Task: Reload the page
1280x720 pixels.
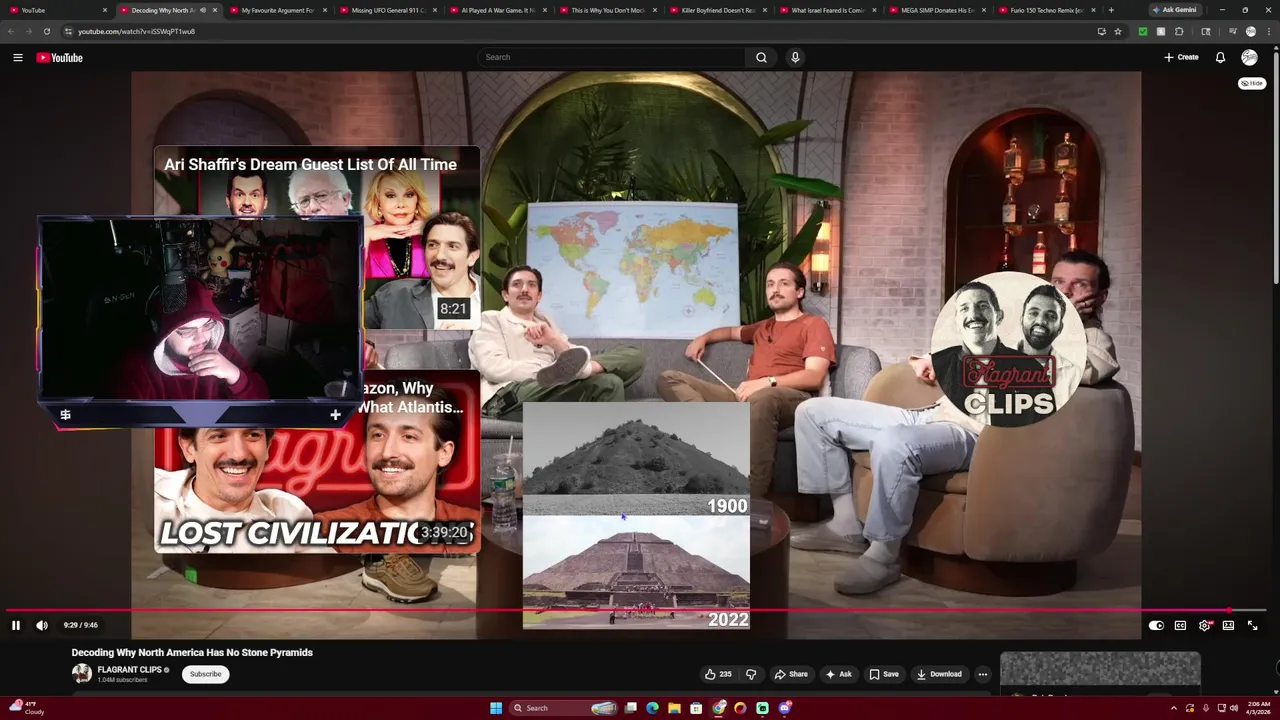Action: [x=46, y=31]
